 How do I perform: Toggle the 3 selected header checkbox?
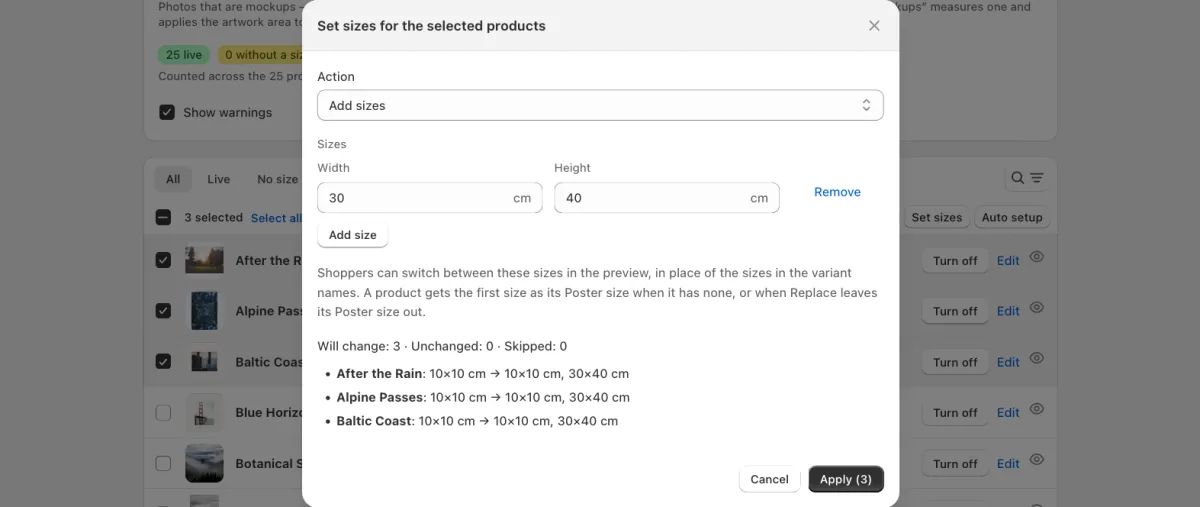point(163,217)
